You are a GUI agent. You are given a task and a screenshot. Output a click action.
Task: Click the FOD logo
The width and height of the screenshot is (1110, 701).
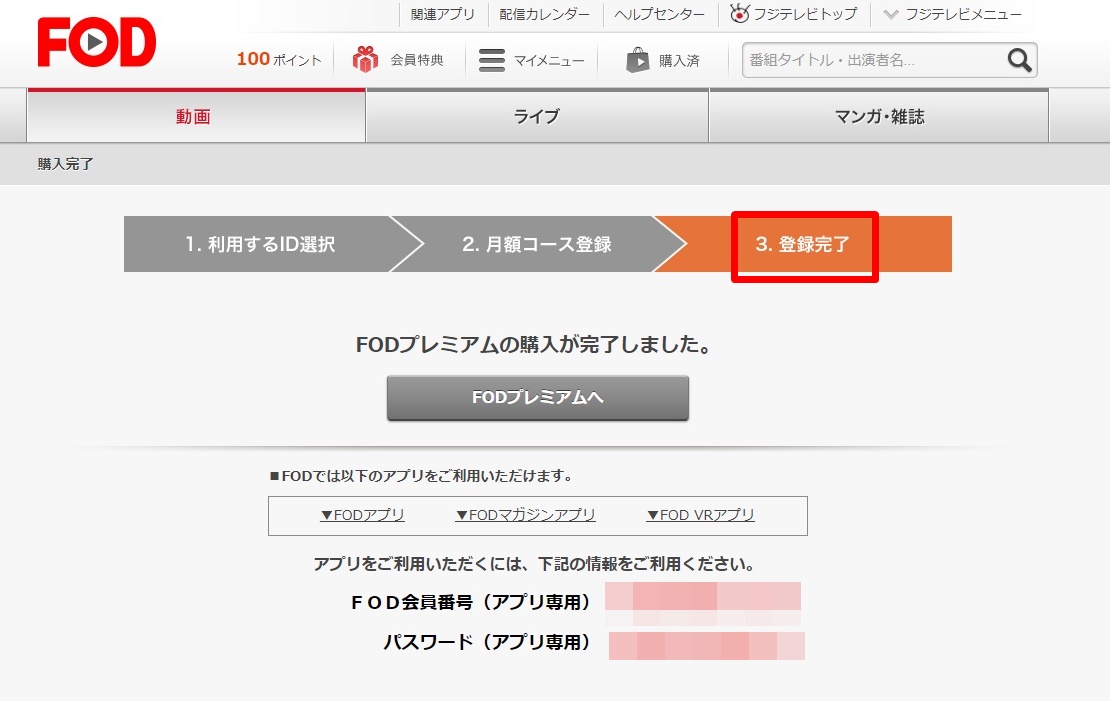(x=97, y=44)
